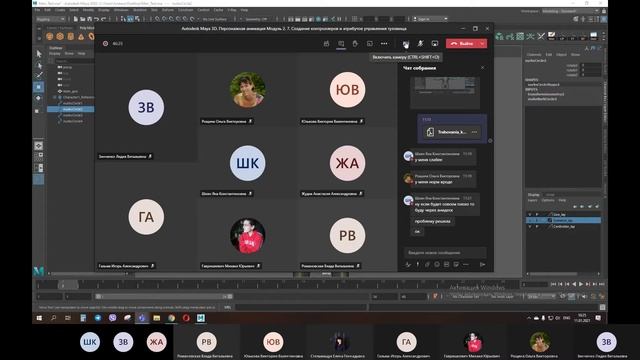This screenshot has width=640, height=360.
Task: Select the ЗВ participant avatar tile
Action: point(146,107)
